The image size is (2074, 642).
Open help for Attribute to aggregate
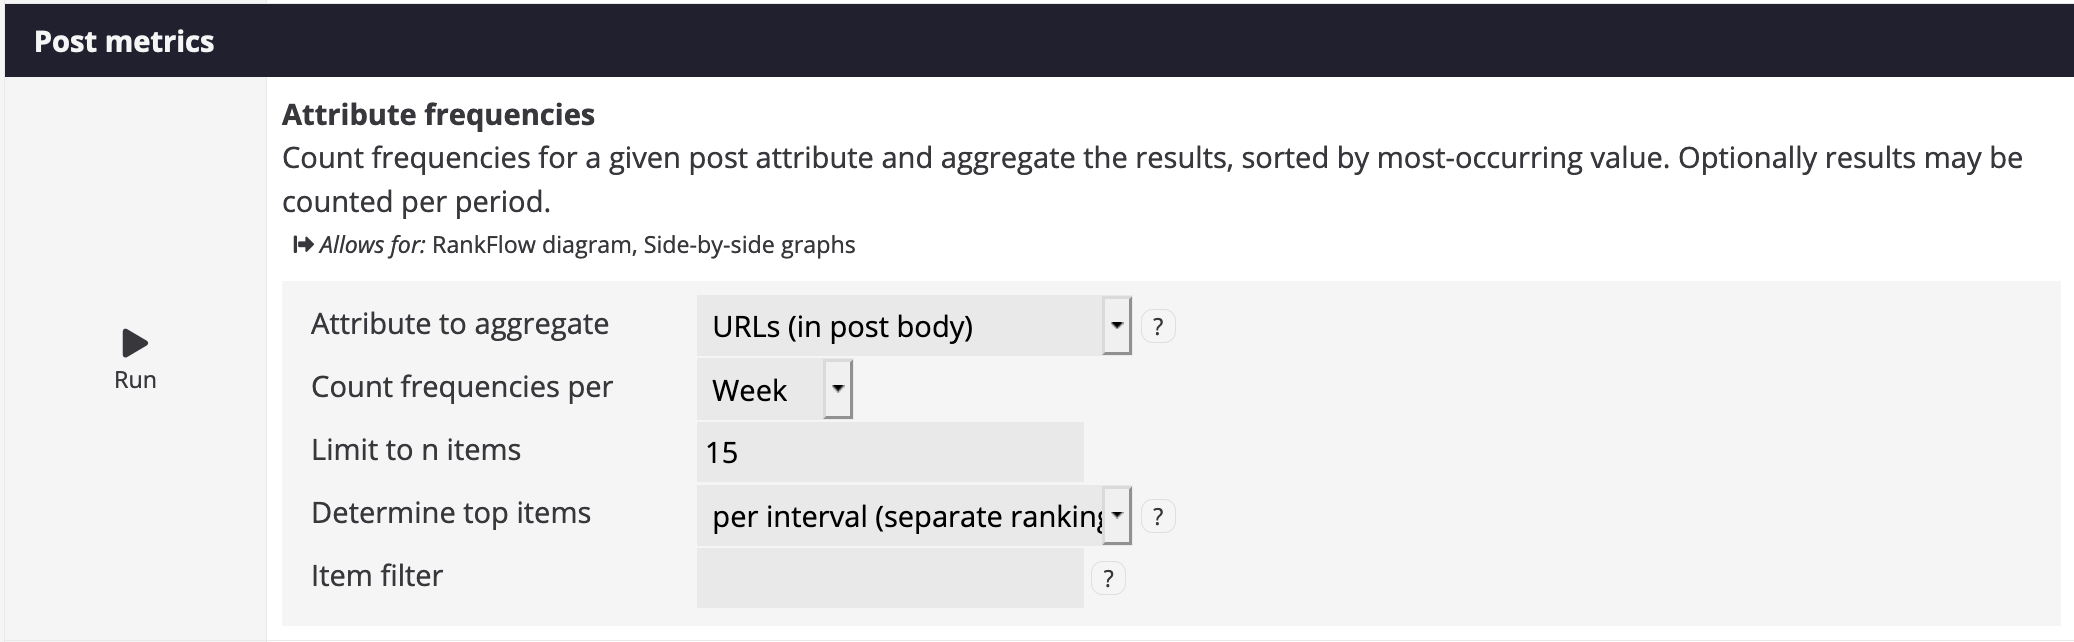click(x=1157, y=326)
